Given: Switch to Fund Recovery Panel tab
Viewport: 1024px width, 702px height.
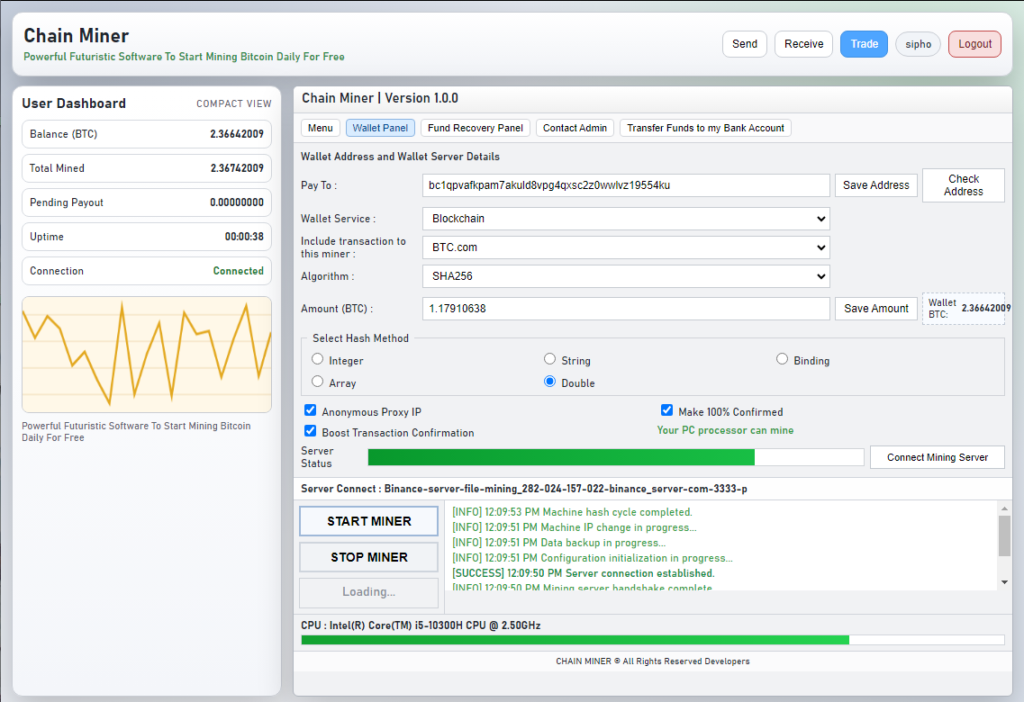Looking at the screenshot, I should [475, 128].
